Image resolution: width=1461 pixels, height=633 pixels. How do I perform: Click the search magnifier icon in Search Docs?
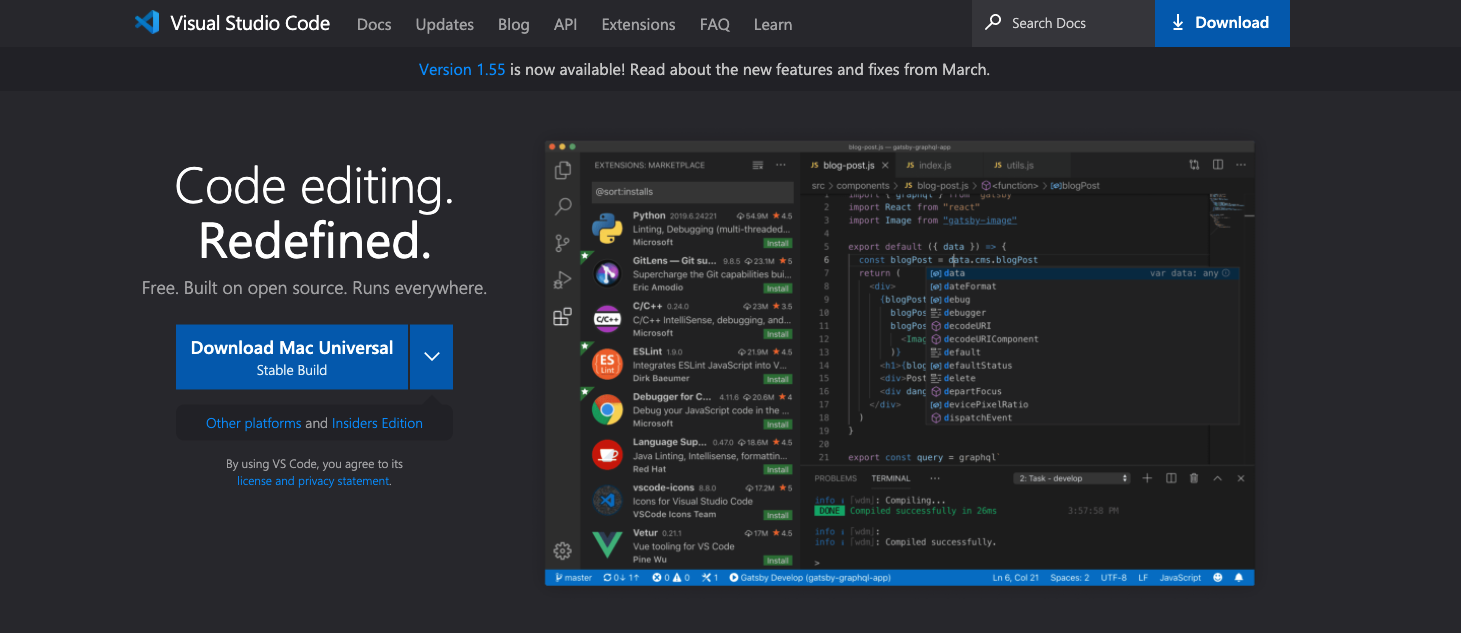(993, 22)
